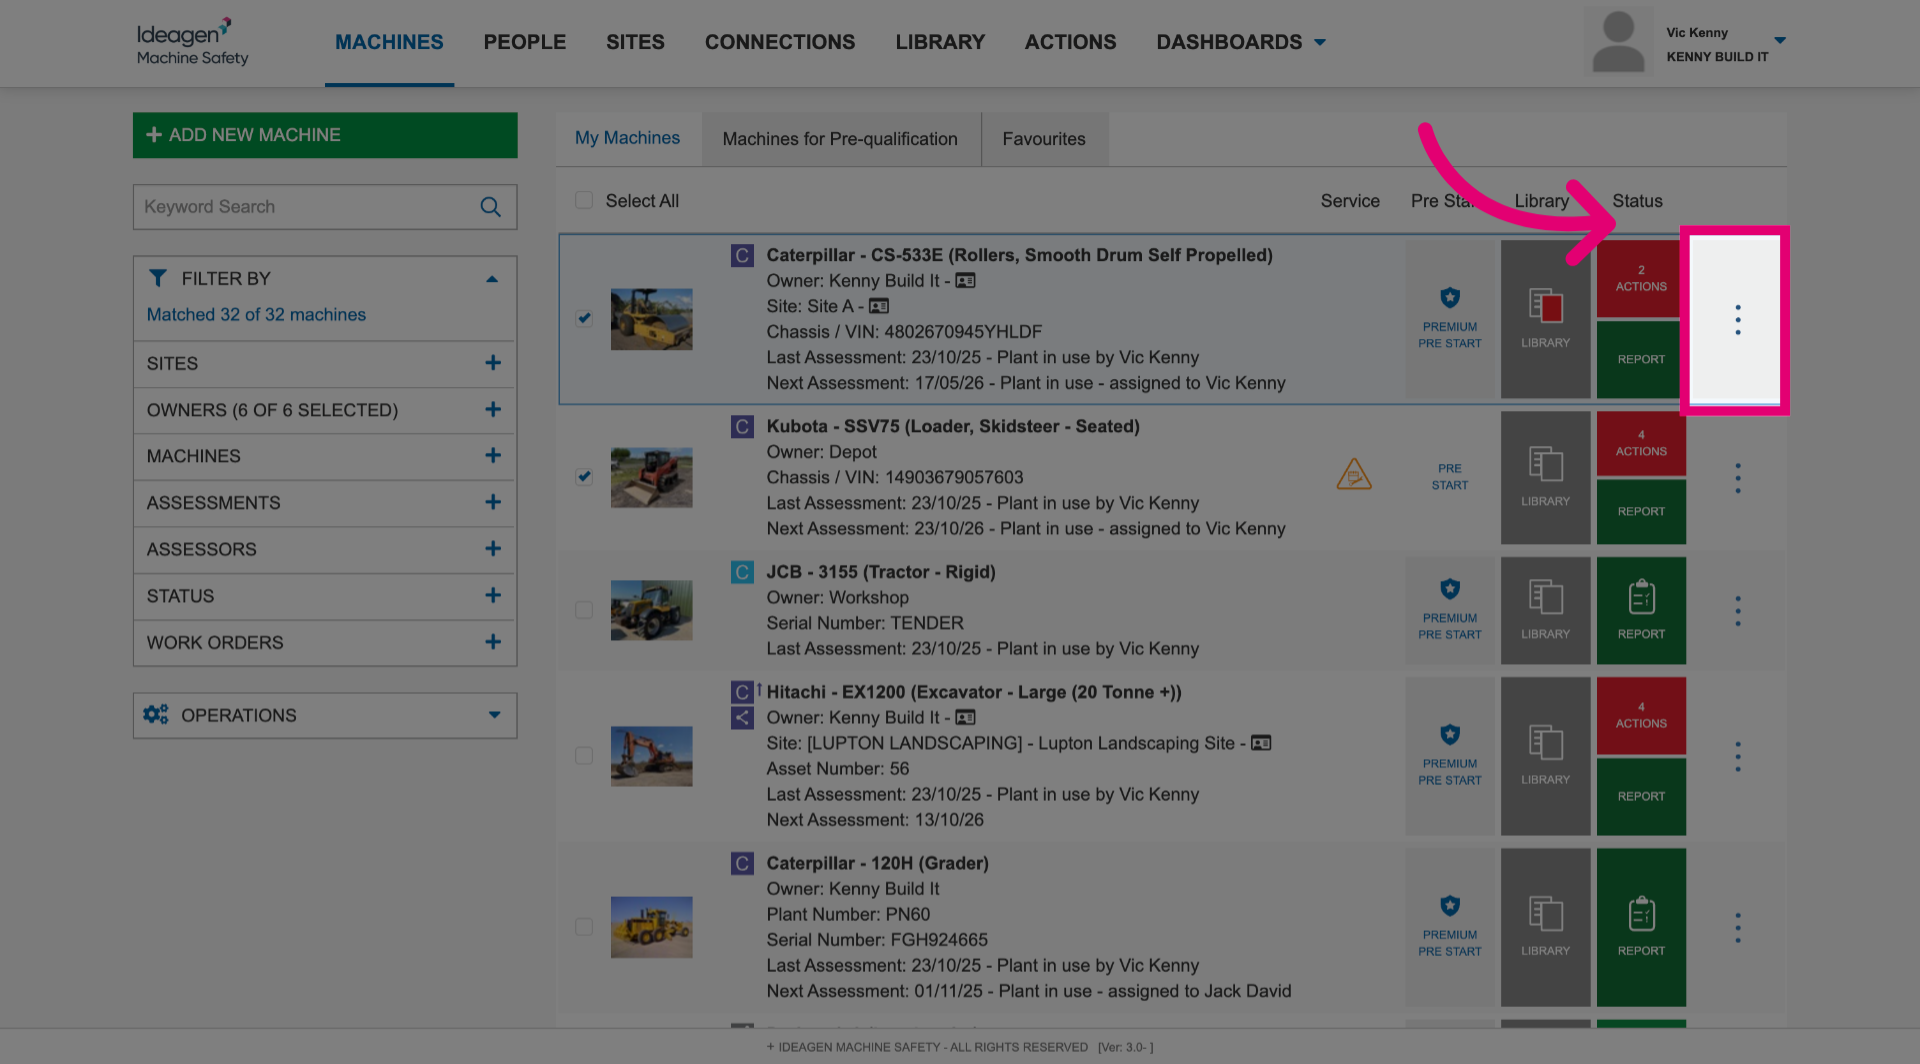Image resolution: width=1920 pixels, height=1064 pixels.
Task: Select the MACHINES menu
Action: (x=389, y=42)
